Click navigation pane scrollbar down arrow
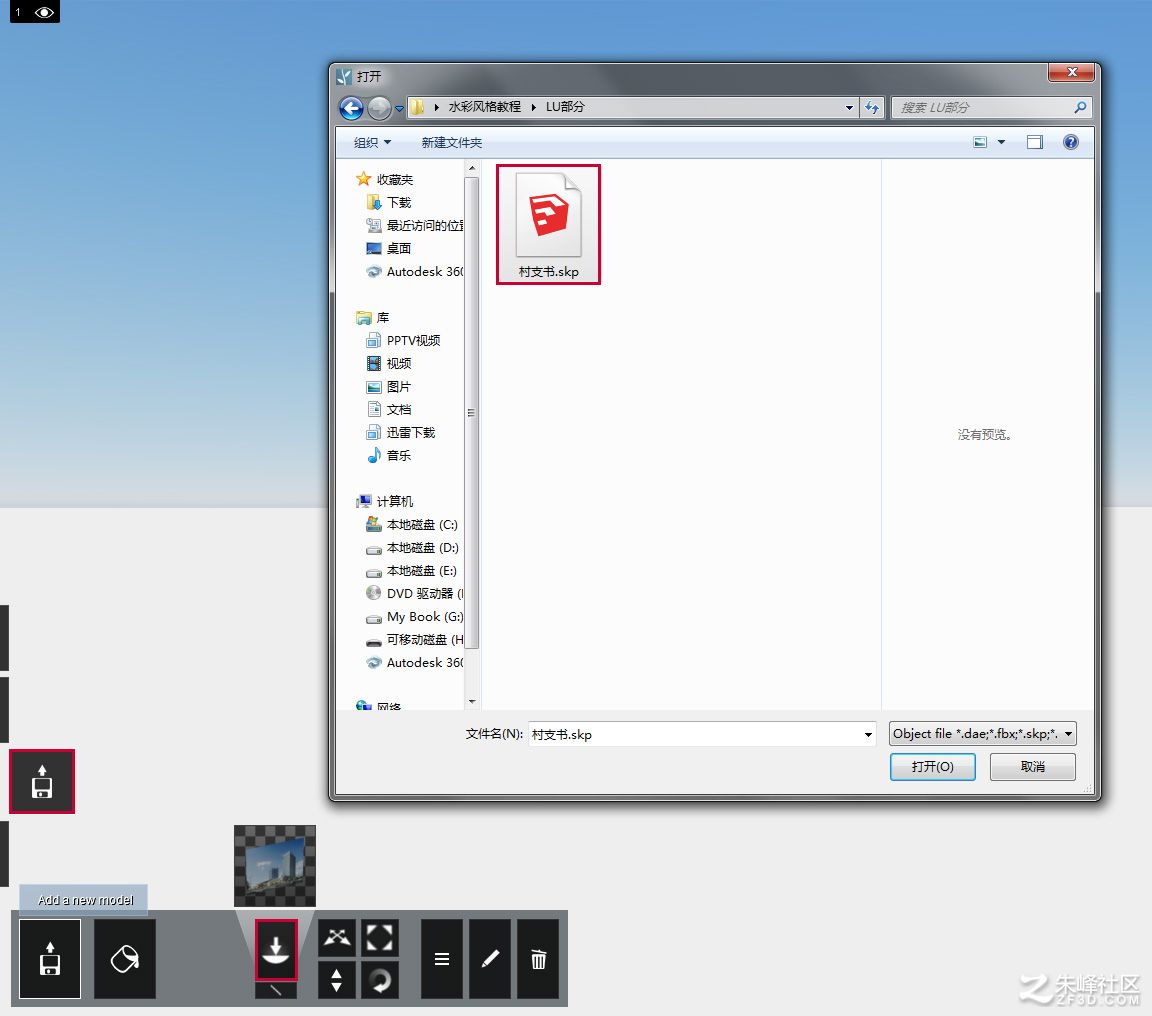Image resolution: width=1152 pixels, height=1016 pixels. pos(472,702)
